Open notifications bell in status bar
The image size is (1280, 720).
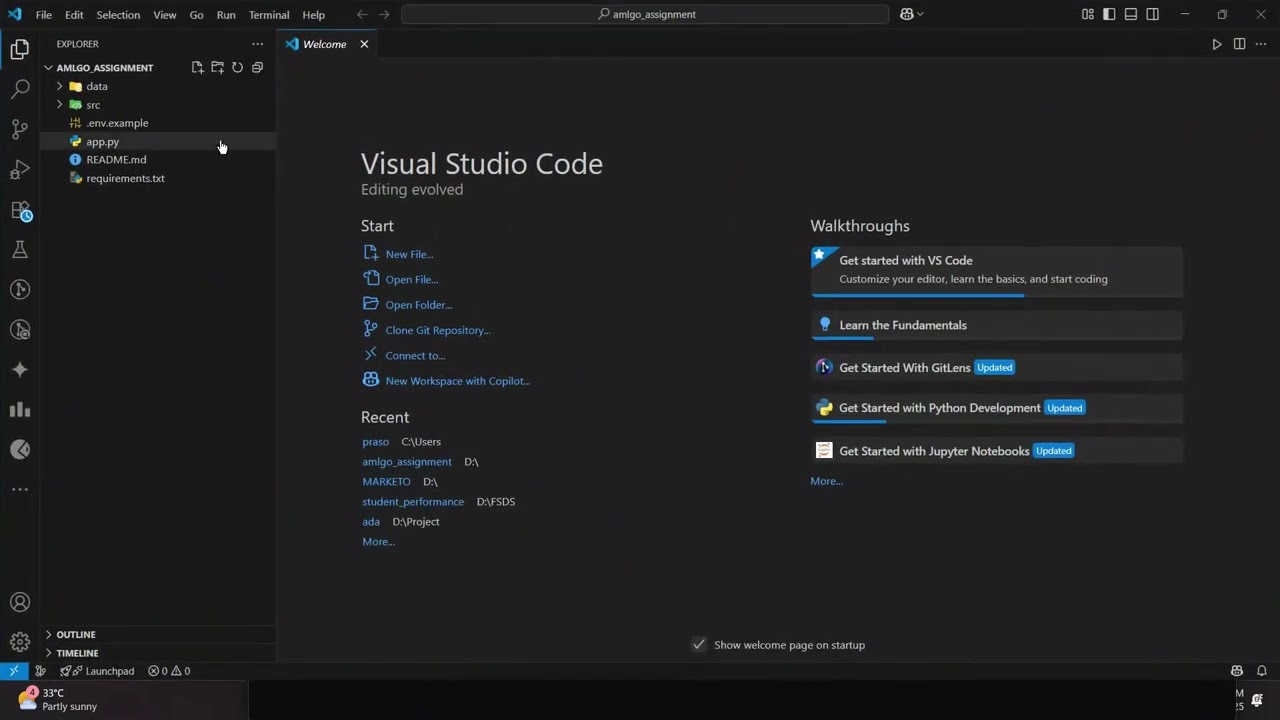point(1262,671)
